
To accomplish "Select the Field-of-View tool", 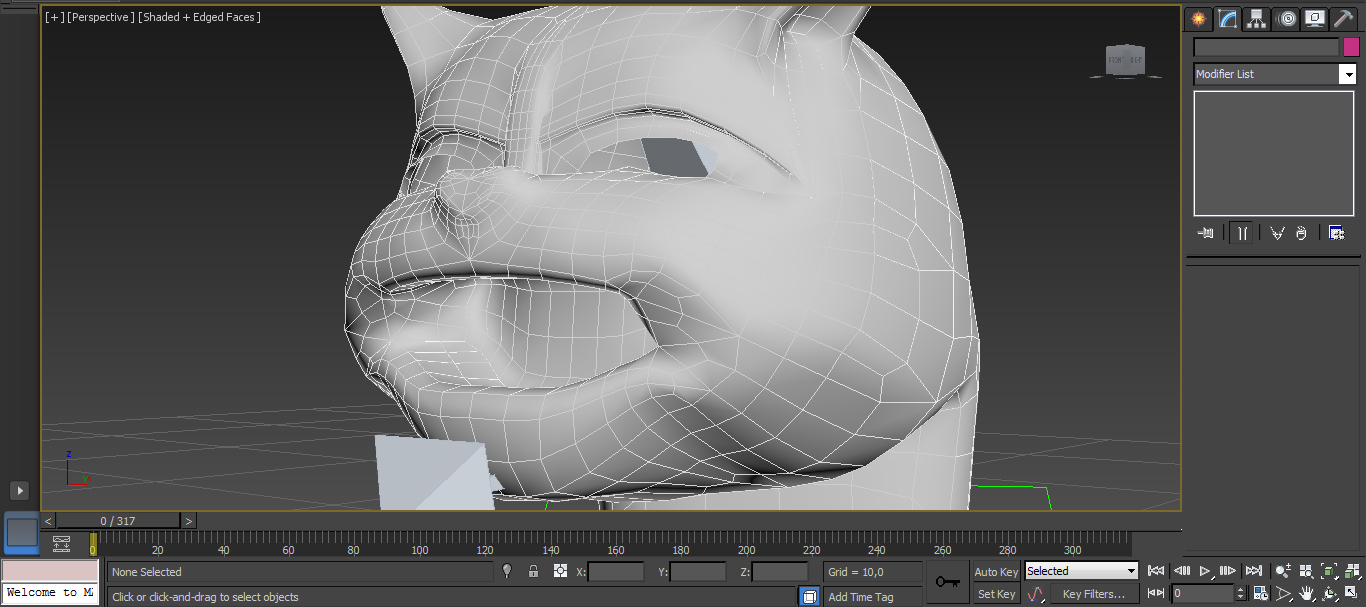I will (x=1283, y=594).
